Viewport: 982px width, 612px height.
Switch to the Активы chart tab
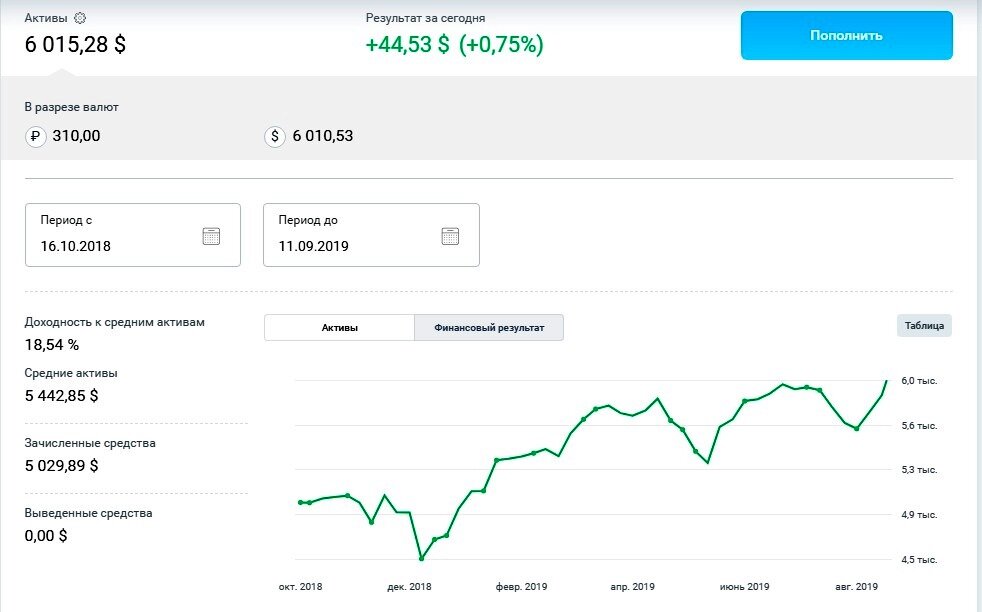pos(339,328)
